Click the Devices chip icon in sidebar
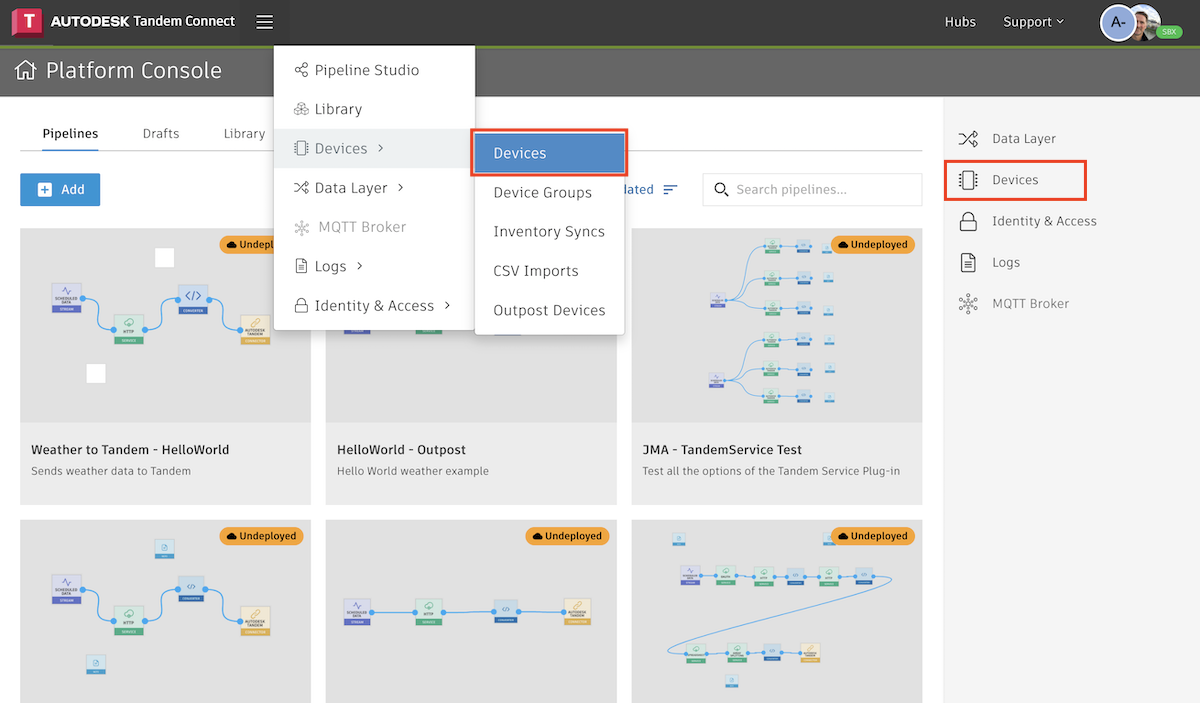Image resolution: width=1200 pixels, height=703 pixels. (x=968, y=180)
